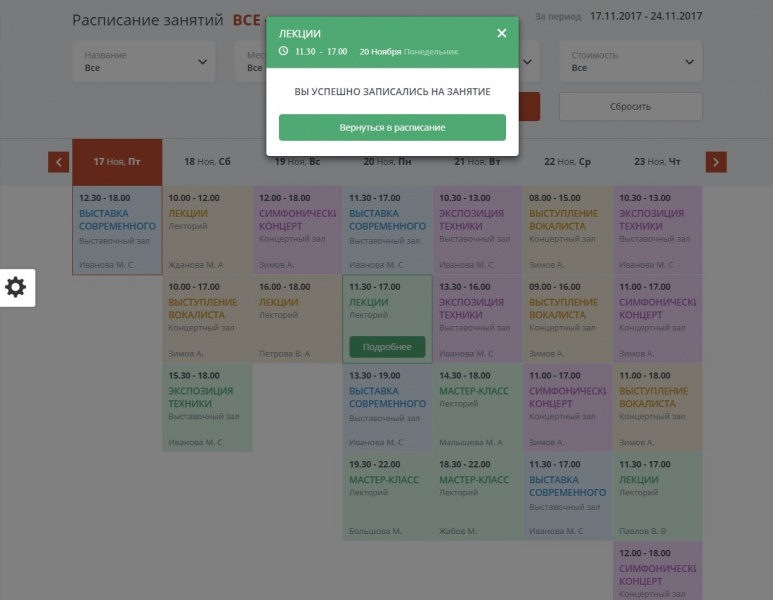The width and height of the screenshot is (773, 600).
Task: Close the Лекции confirmation popup
Action: tap(502, 33)
